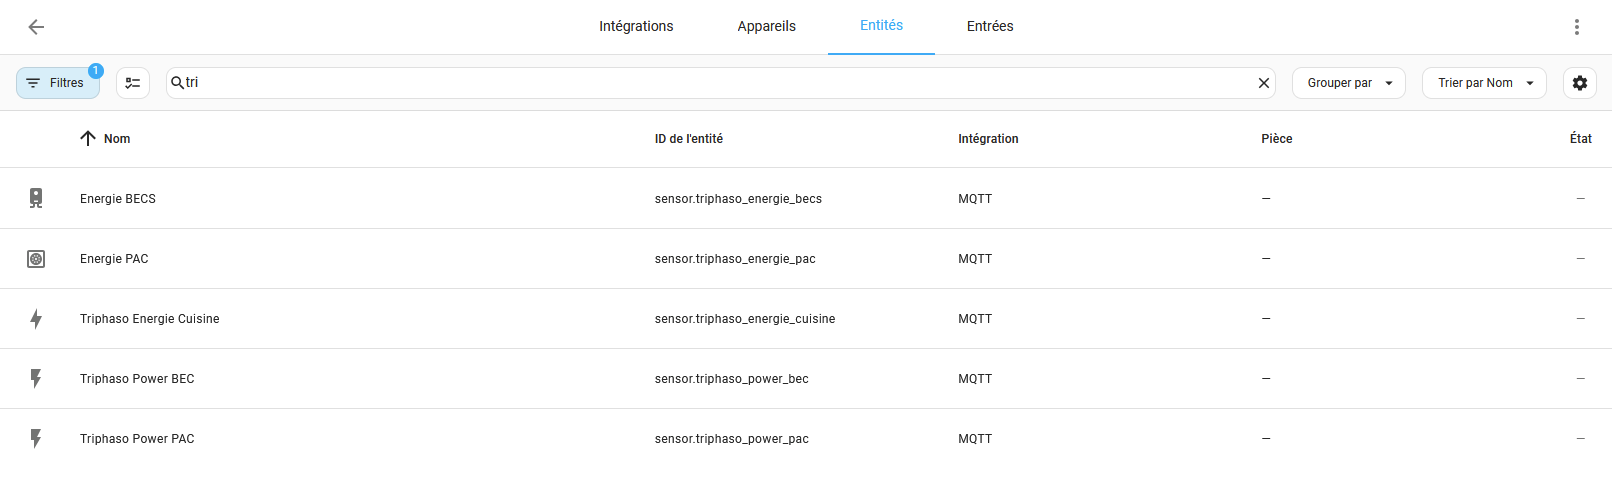Click the back arrow icon
Viewport: 1612px width, 496px height.
(36, 27)
